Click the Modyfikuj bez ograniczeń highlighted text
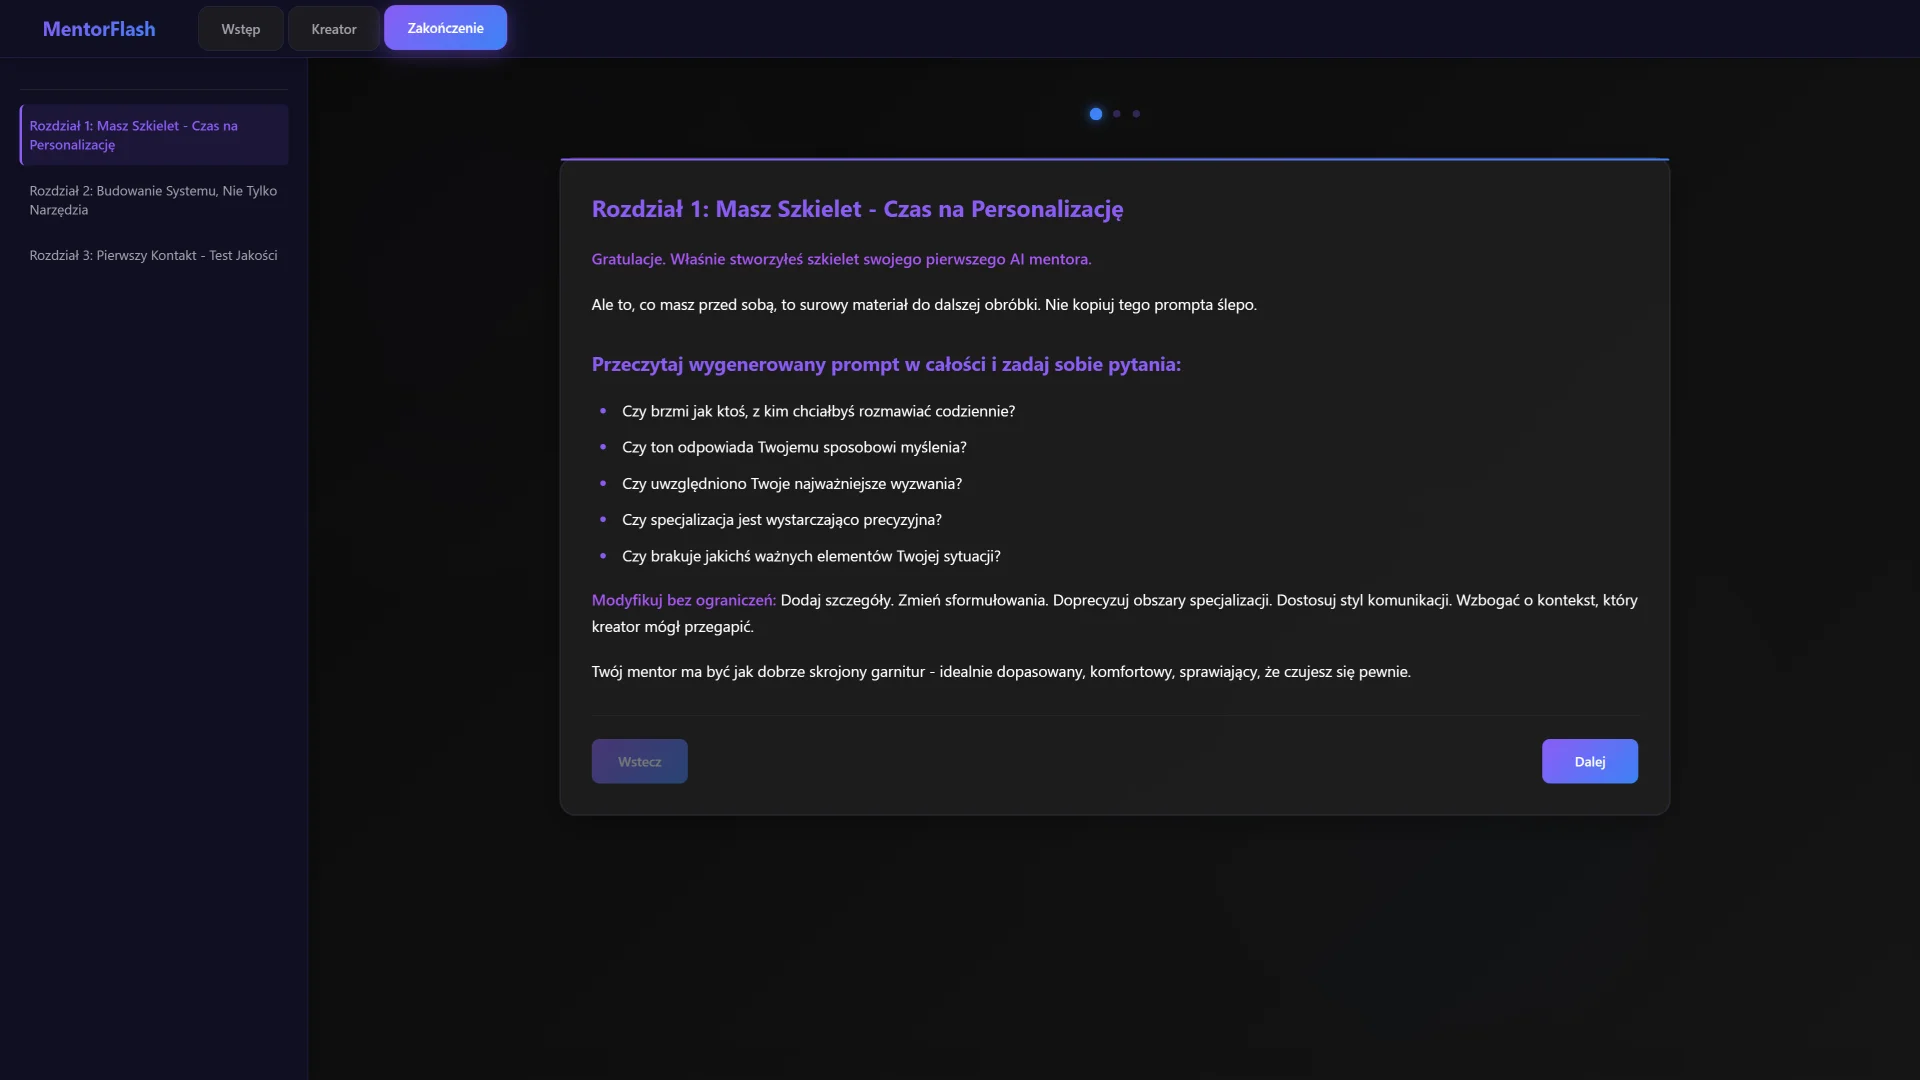Viewport: 1920px width, 1080px height. [683, 600]
